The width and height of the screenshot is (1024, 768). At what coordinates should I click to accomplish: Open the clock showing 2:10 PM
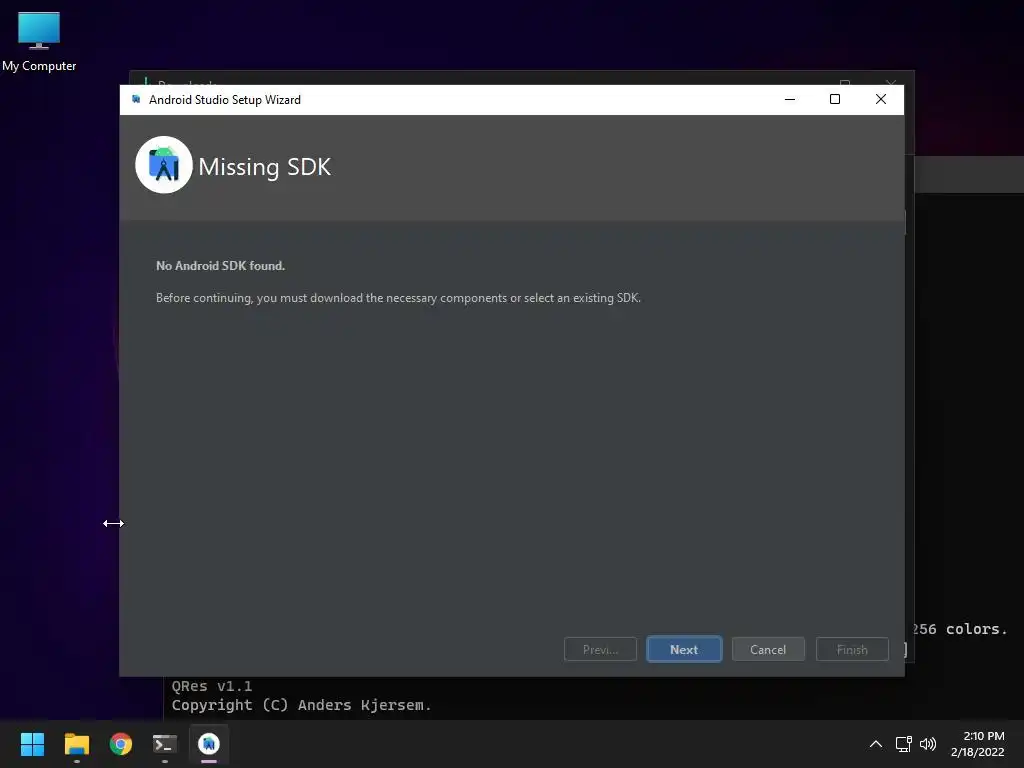tap(978, 744)
